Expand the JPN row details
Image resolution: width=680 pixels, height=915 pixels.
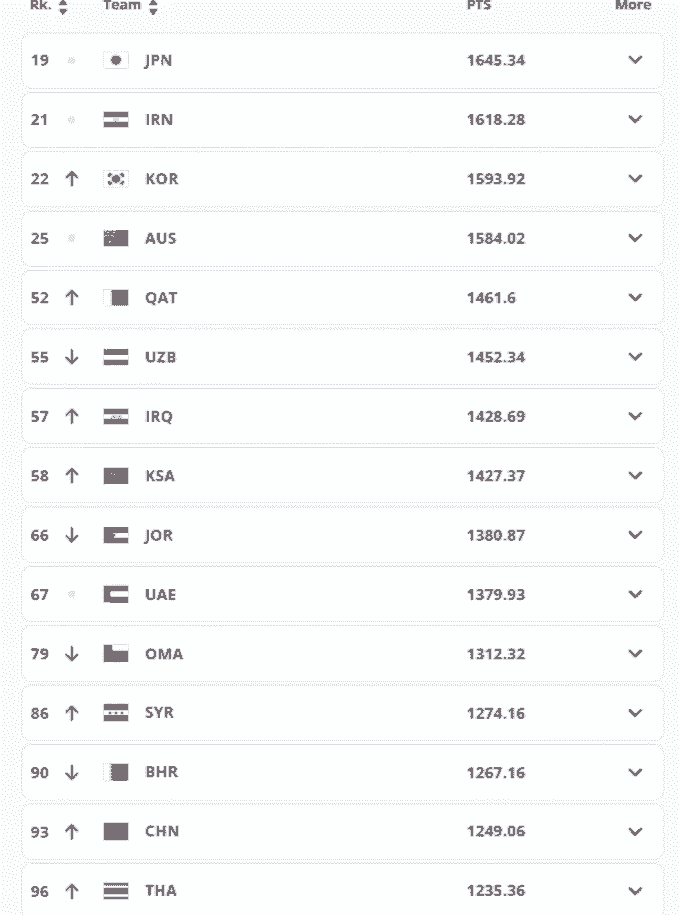click(635, 60)
